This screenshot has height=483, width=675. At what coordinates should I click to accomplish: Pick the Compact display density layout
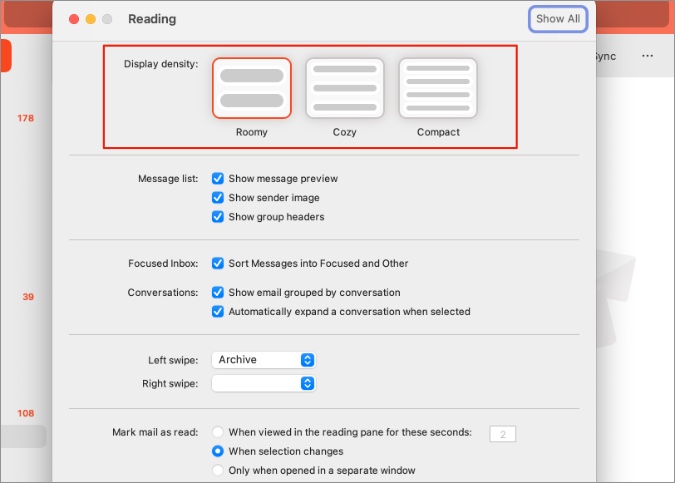point(438,88)
